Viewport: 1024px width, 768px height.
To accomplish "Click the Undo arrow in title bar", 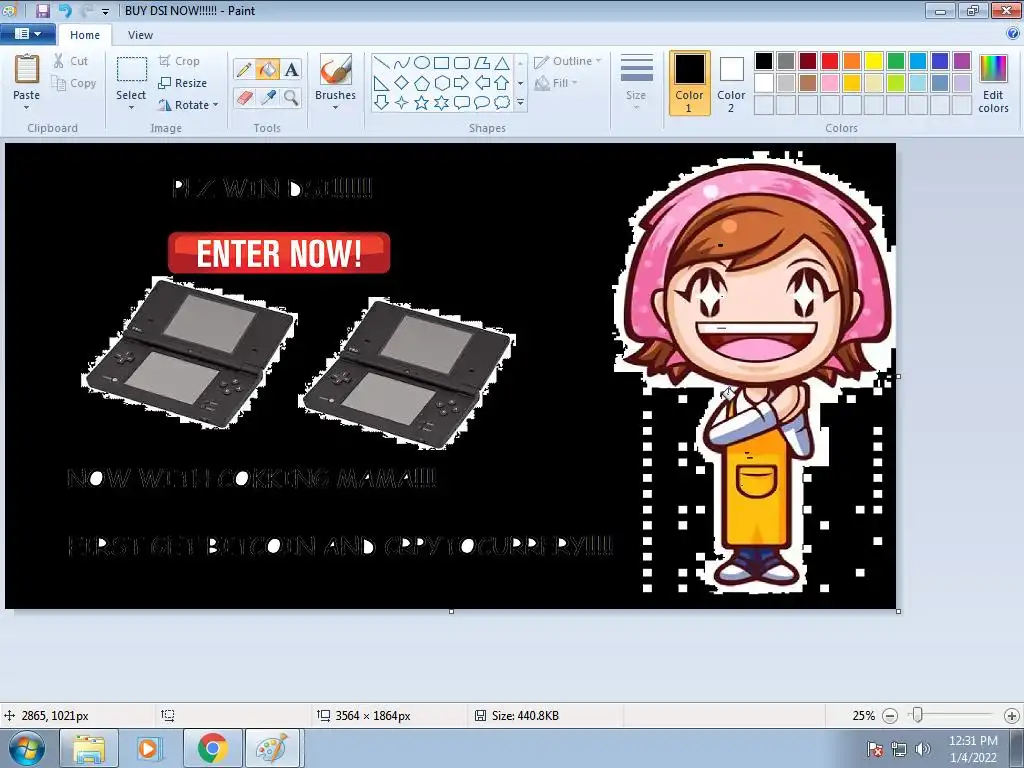I will point(65,11).
